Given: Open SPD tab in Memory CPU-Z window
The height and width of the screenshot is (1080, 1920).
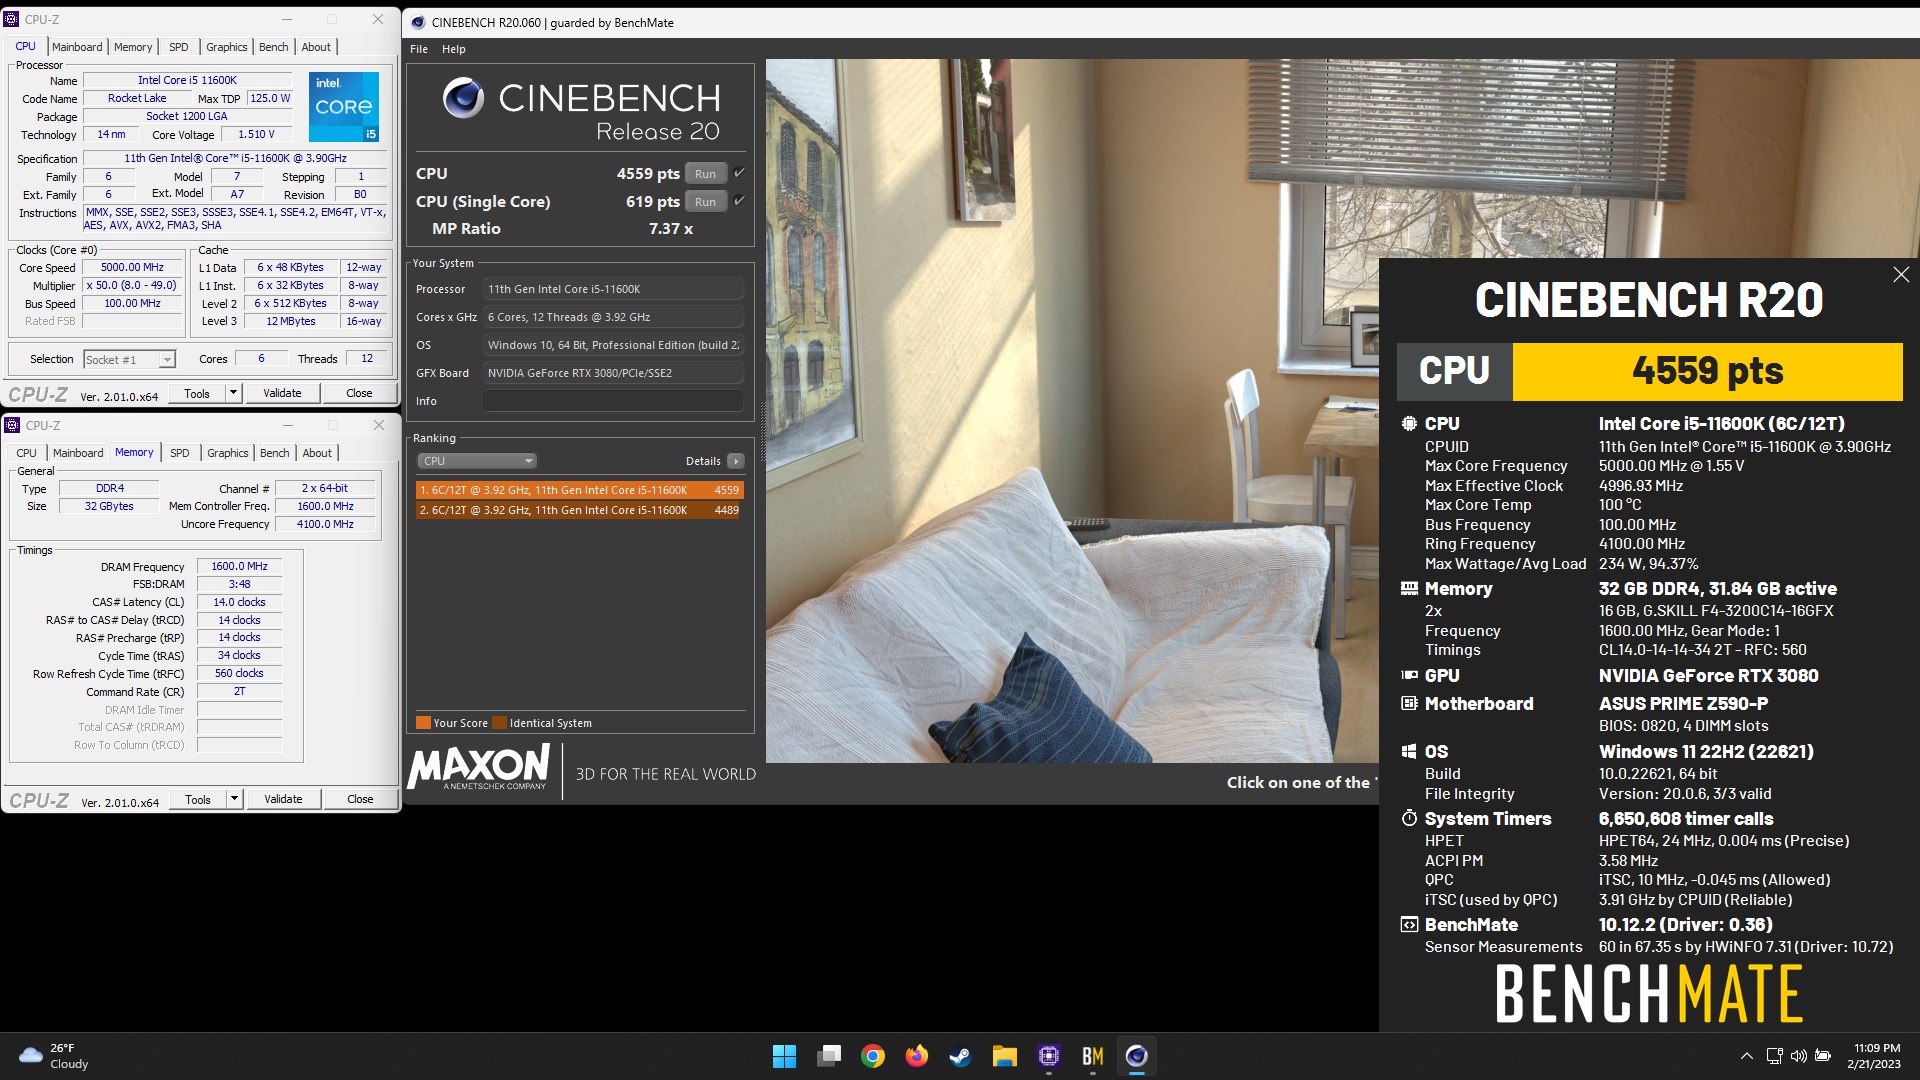Looking at the screenshot, I should [180, 453].
